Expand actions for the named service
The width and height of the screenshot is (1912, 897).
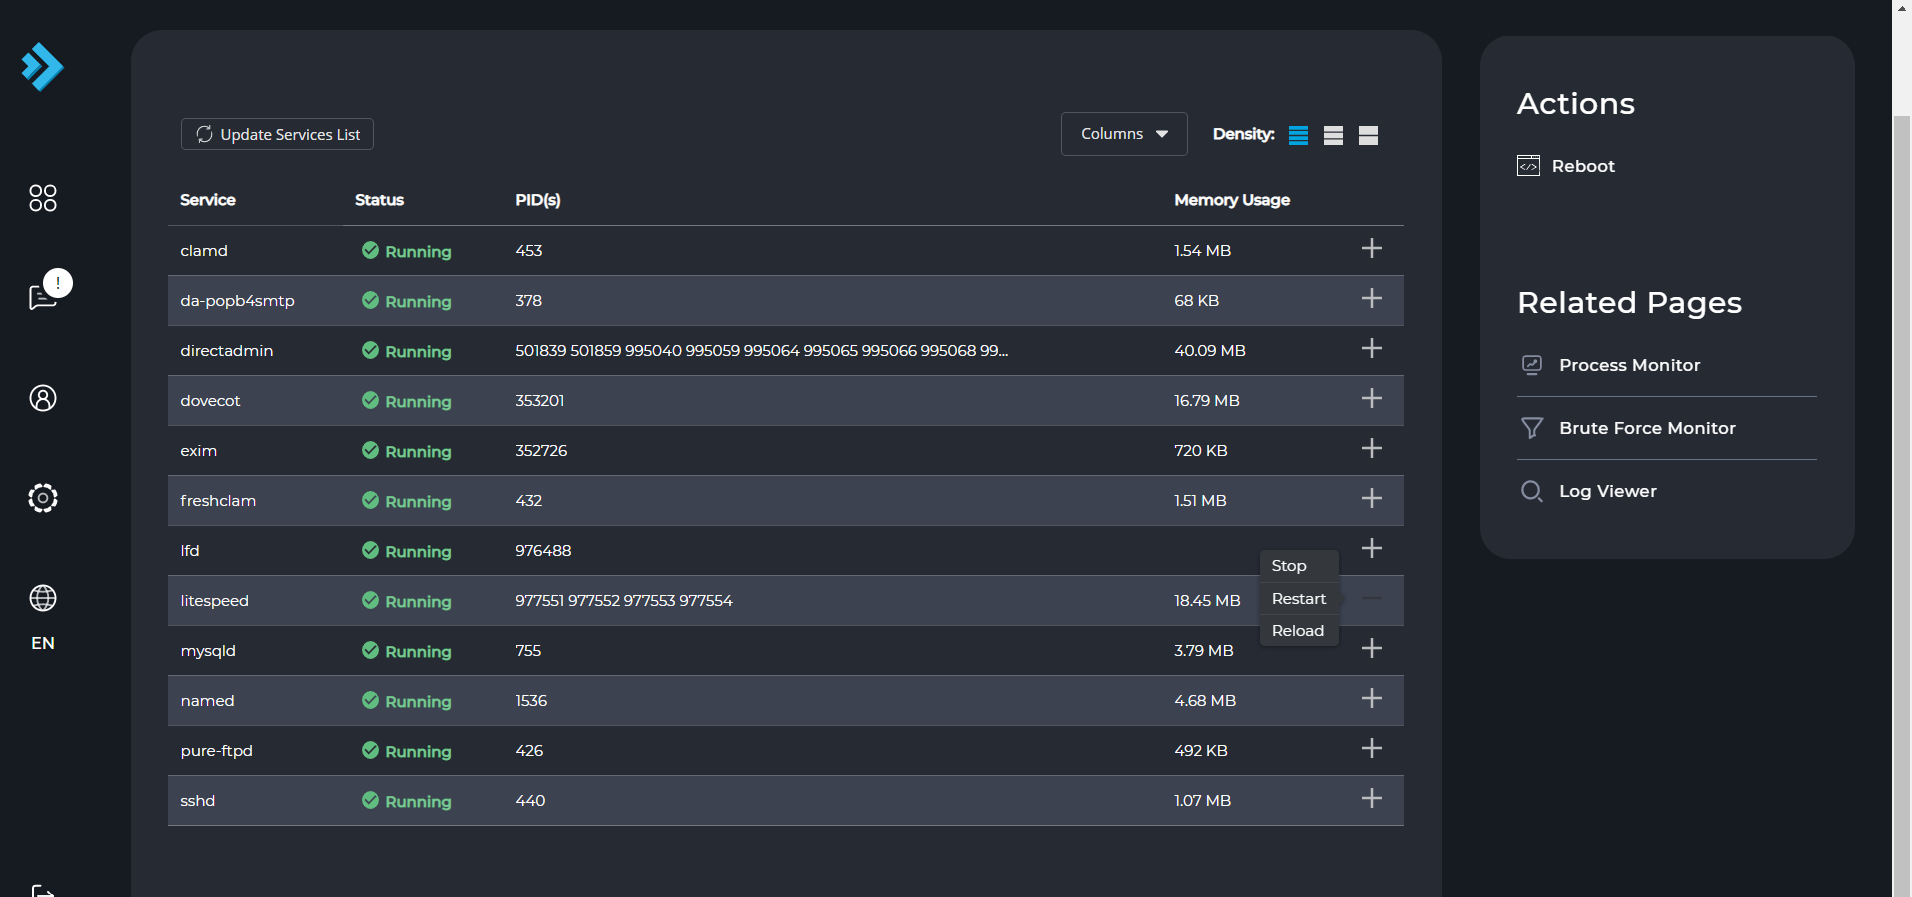tap(1372, 699)
